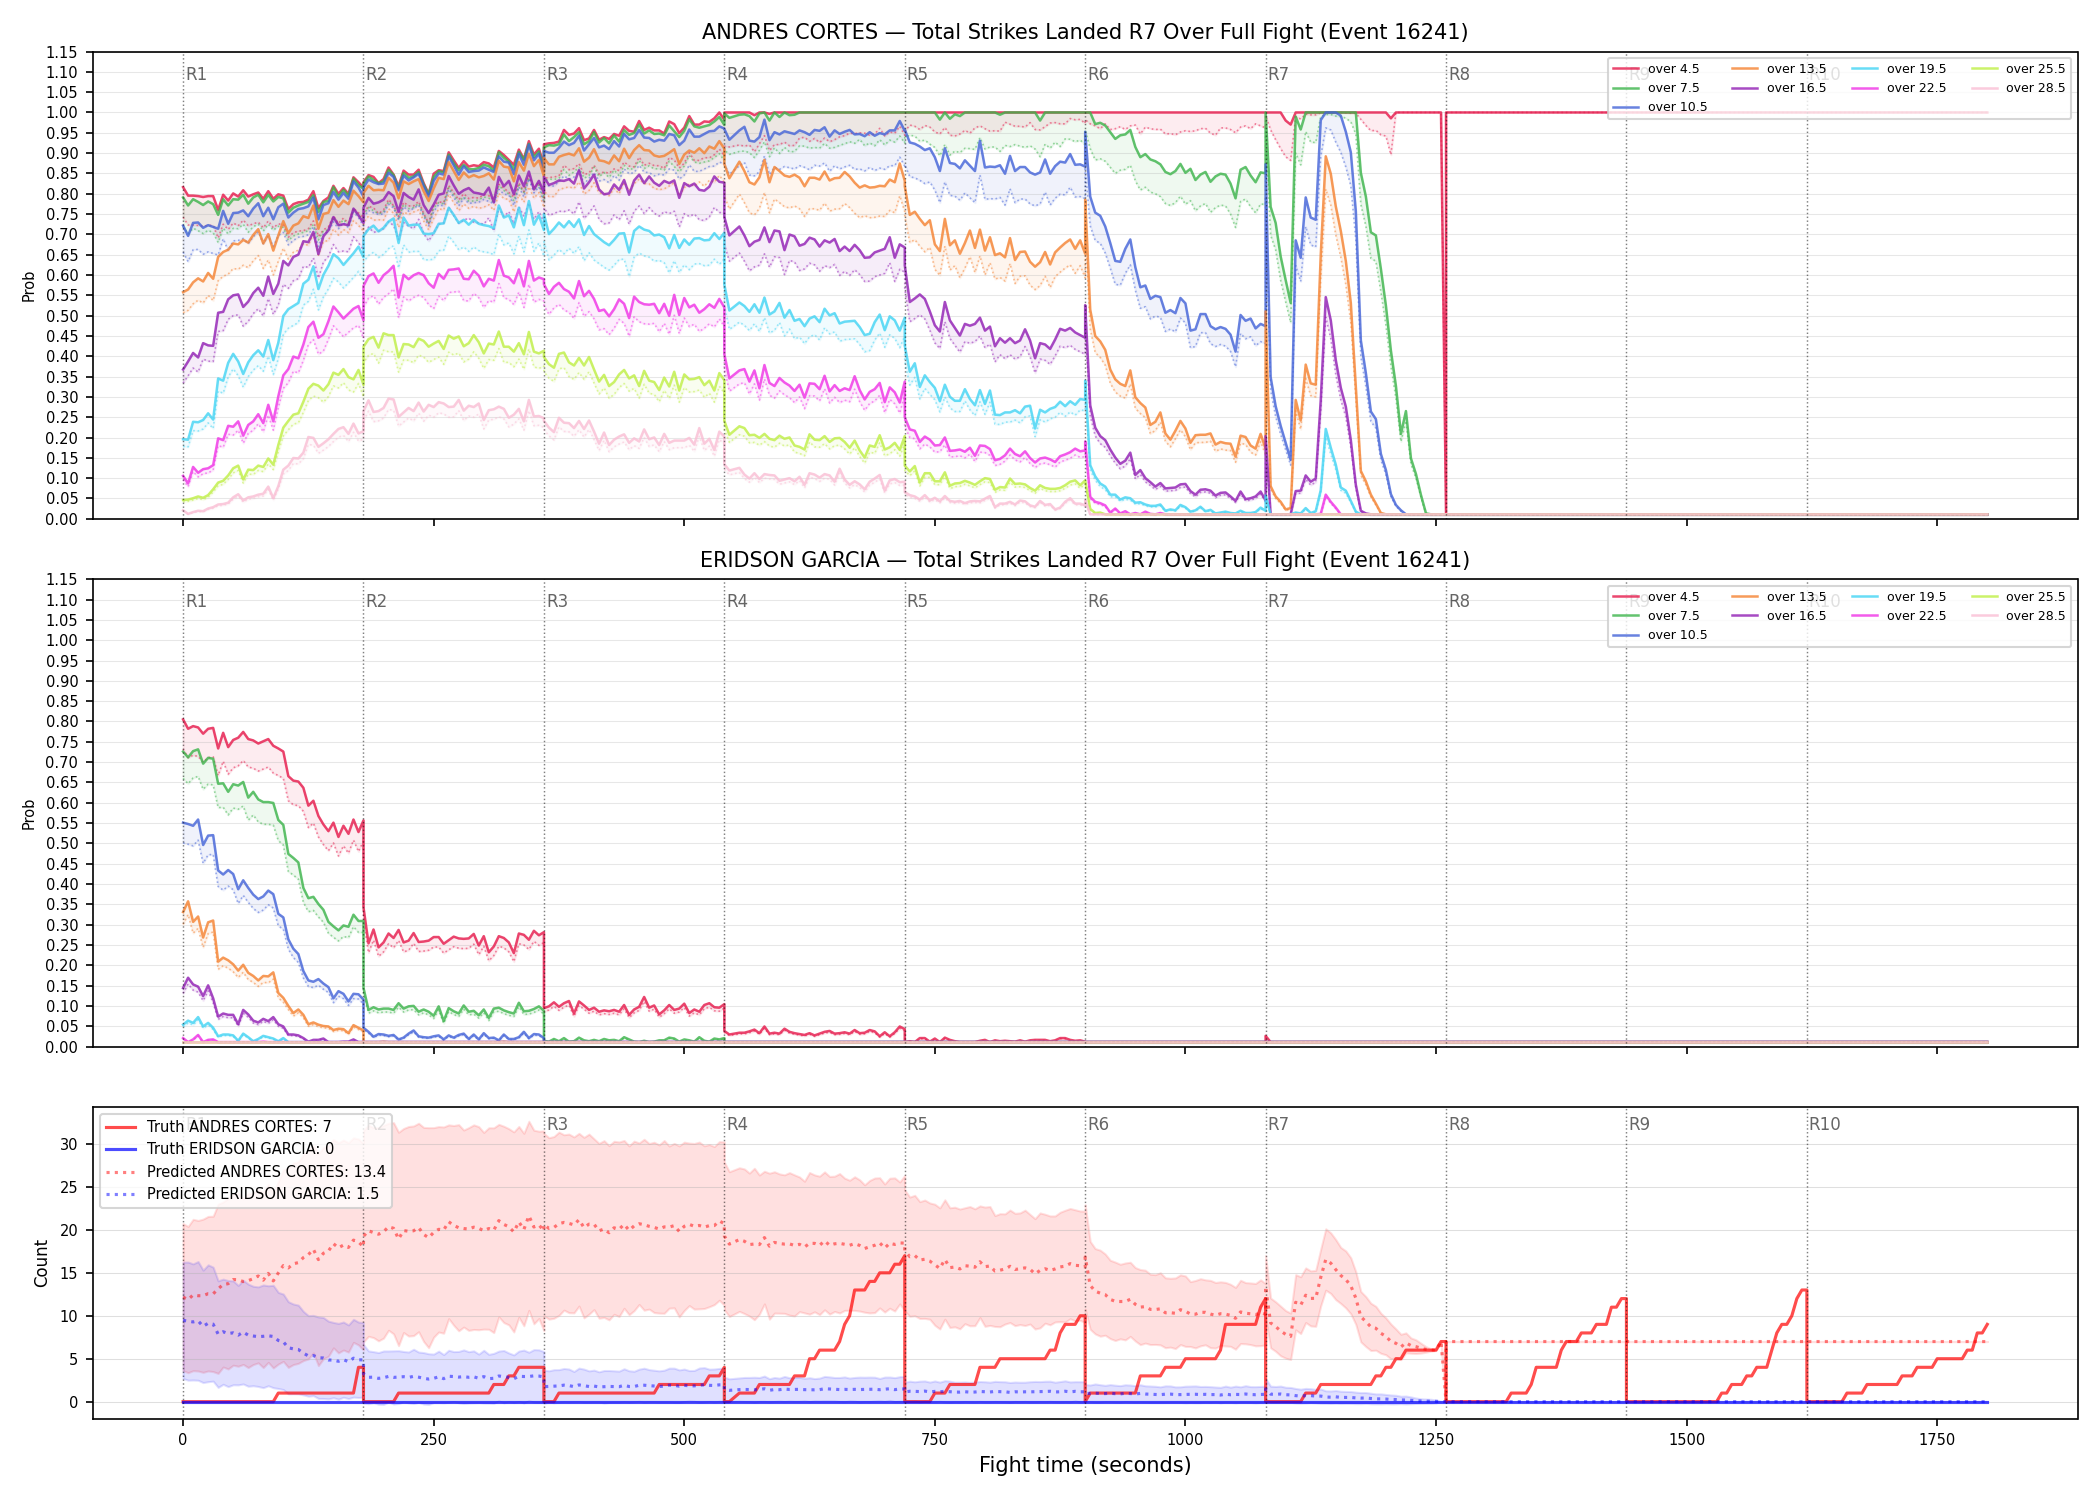This screenshot has height=1500, width=2100.
Task: Click the R2 round marker in top chart
Action: coord(376,74)
